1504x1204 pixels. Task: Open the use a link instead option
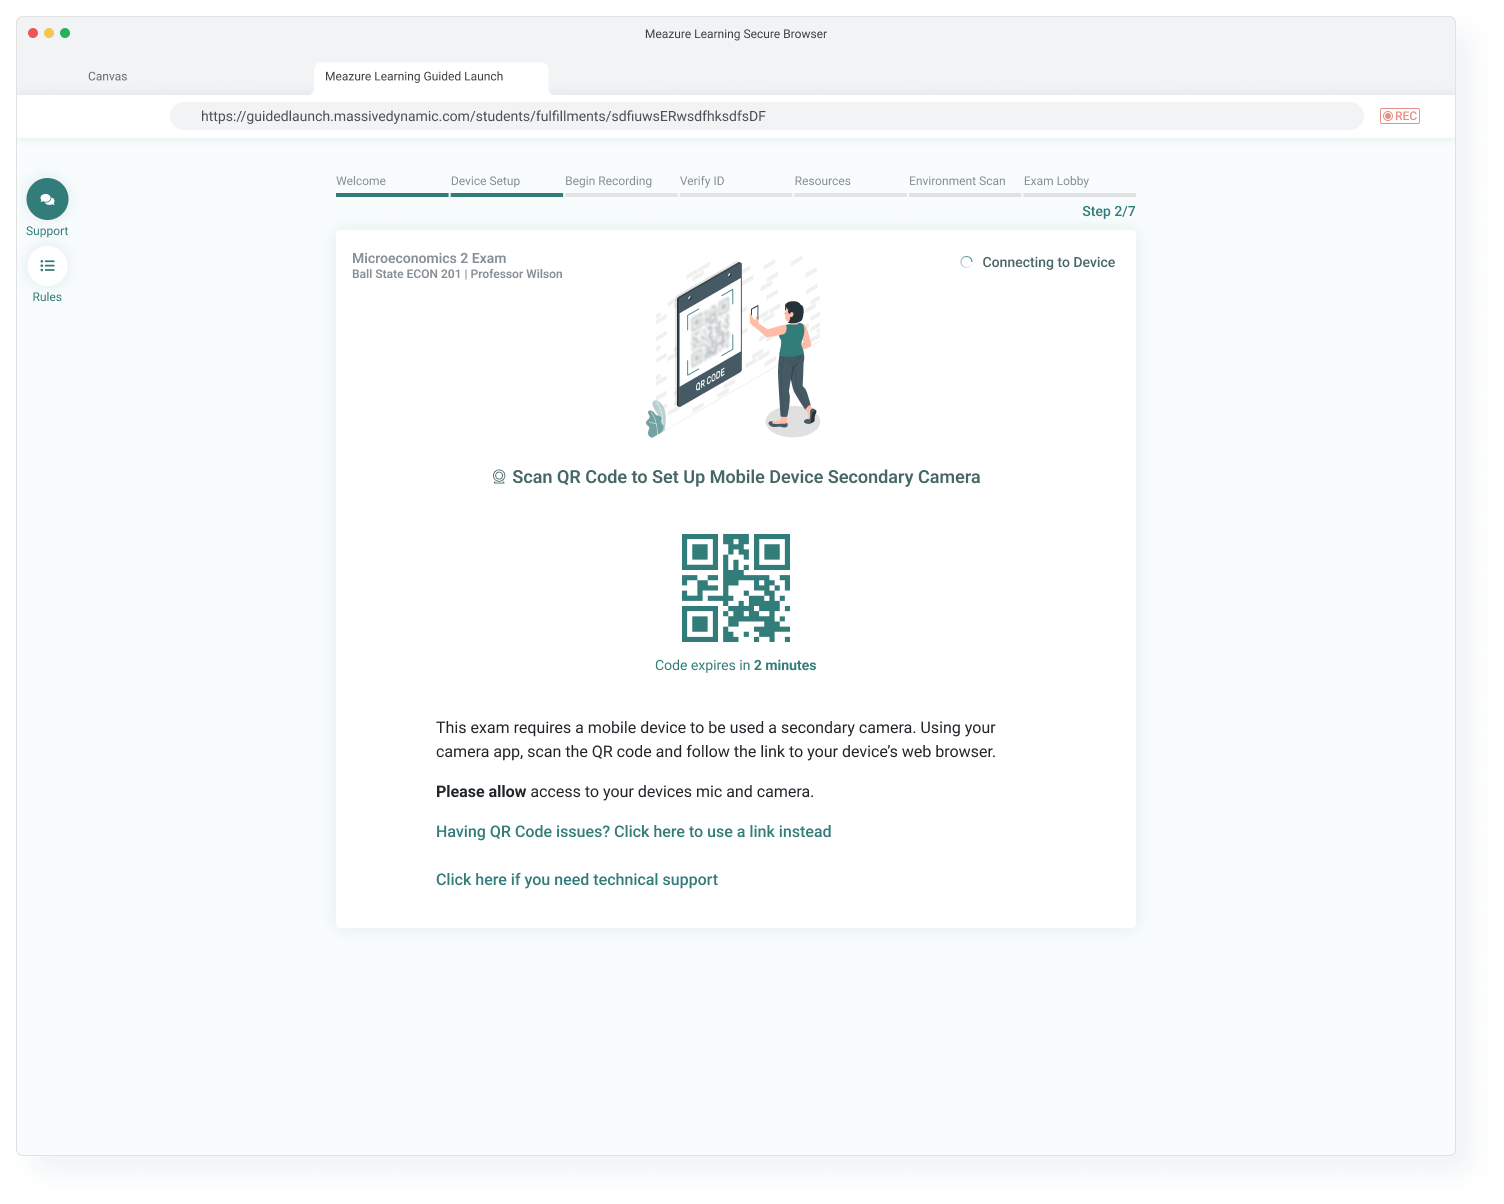(633, 832)
